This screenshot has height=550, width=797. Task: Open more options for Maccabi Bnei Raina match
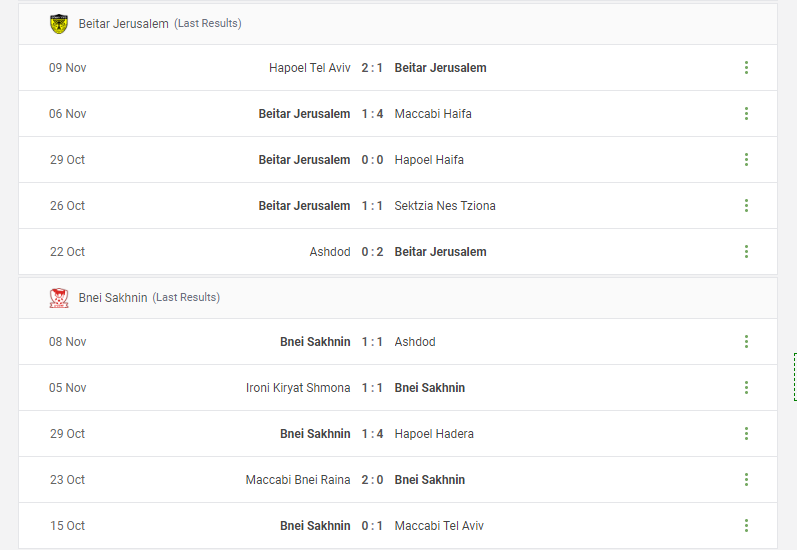pos(746,480)
